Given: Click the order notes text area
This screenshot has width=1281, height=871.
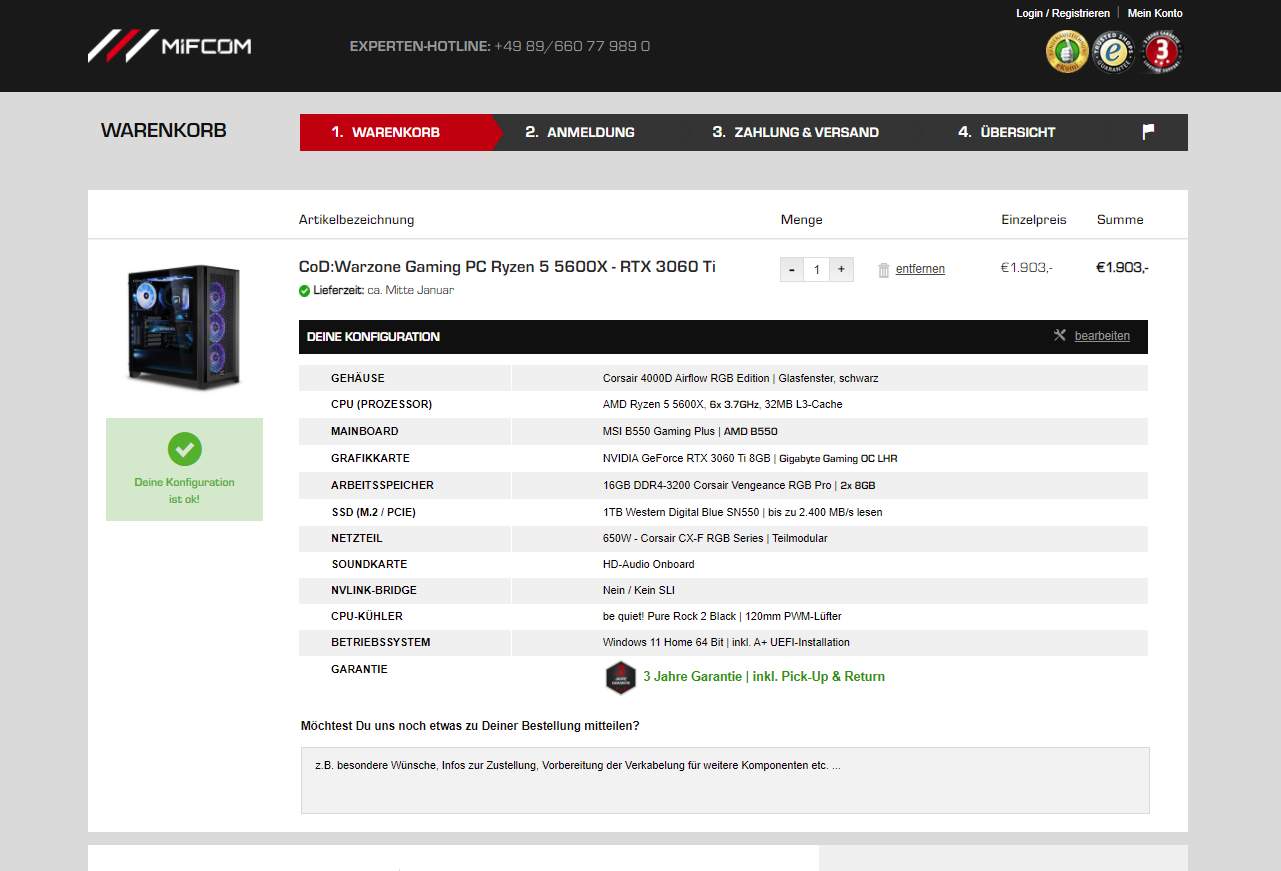Looking at the screenshot, I should (x=725, y=780).
